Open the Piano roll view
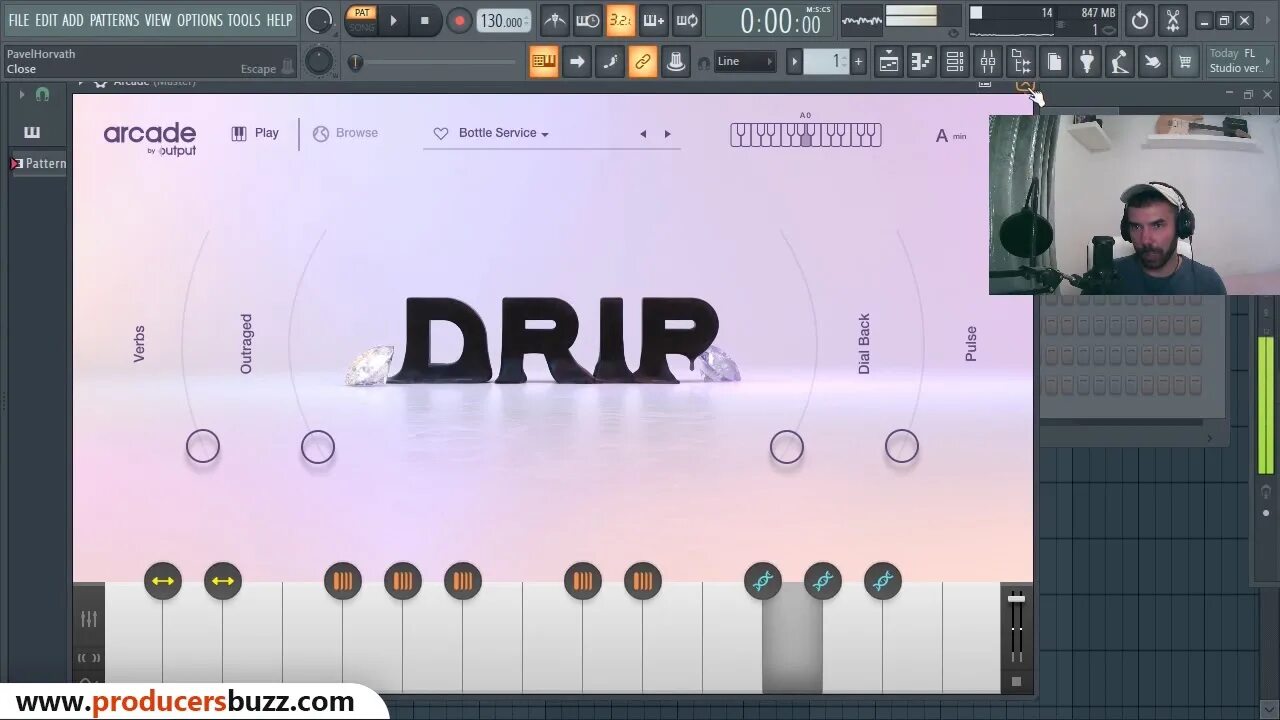Viewport: 1280px width, 720px height. coord(922,62)
